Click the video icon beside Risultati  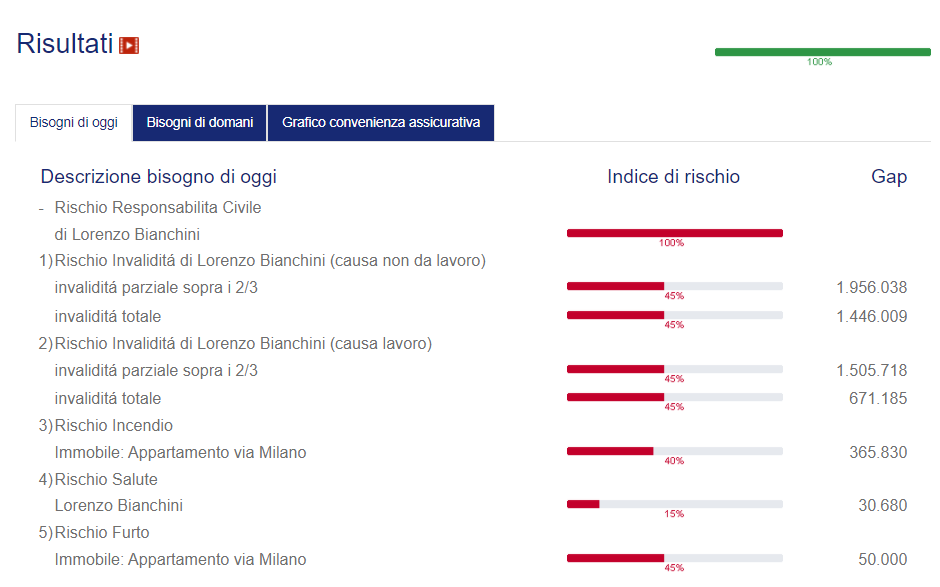pos(129,45)
